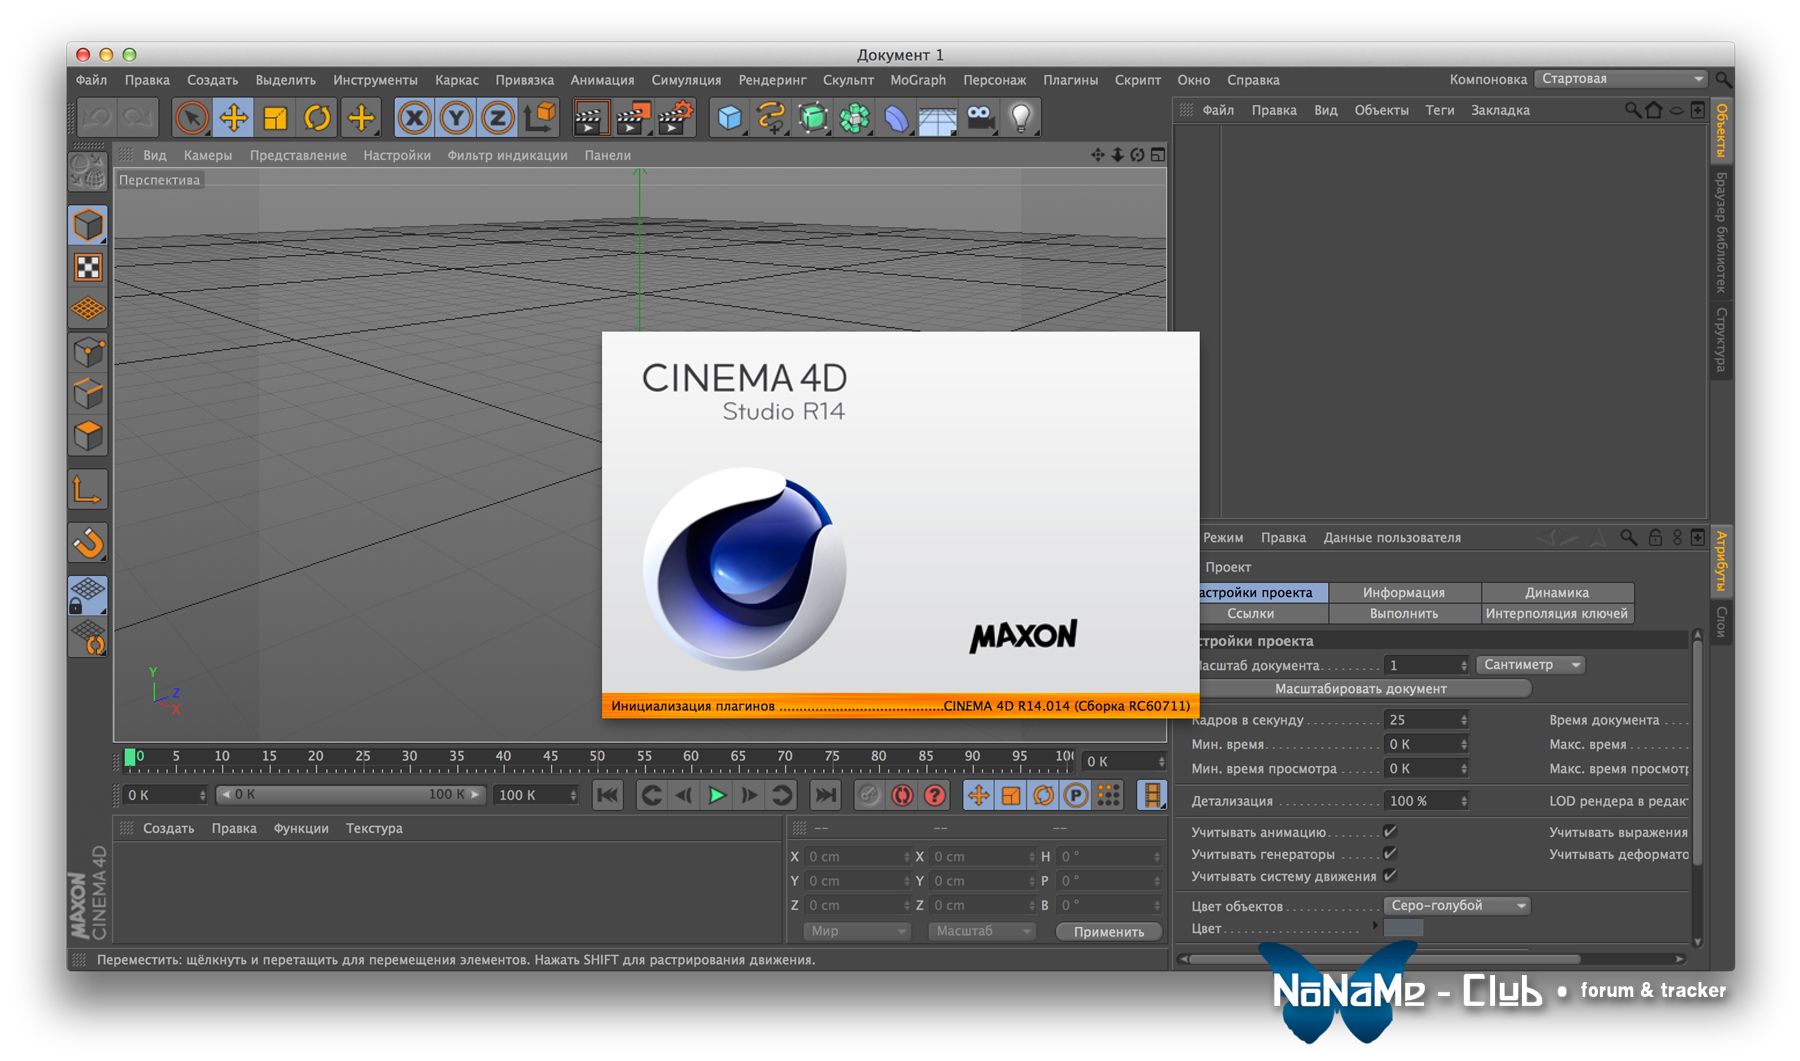Screen dimensions: 1800x1061
Task: Render the active view clapperboard icon
Action: [x=590, y=118]
